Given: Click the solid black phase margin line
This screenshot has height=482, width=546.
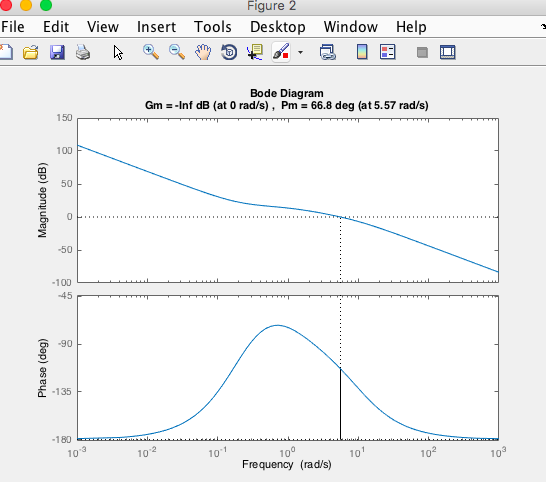Looking at the screenshot, I should [341, 404].
